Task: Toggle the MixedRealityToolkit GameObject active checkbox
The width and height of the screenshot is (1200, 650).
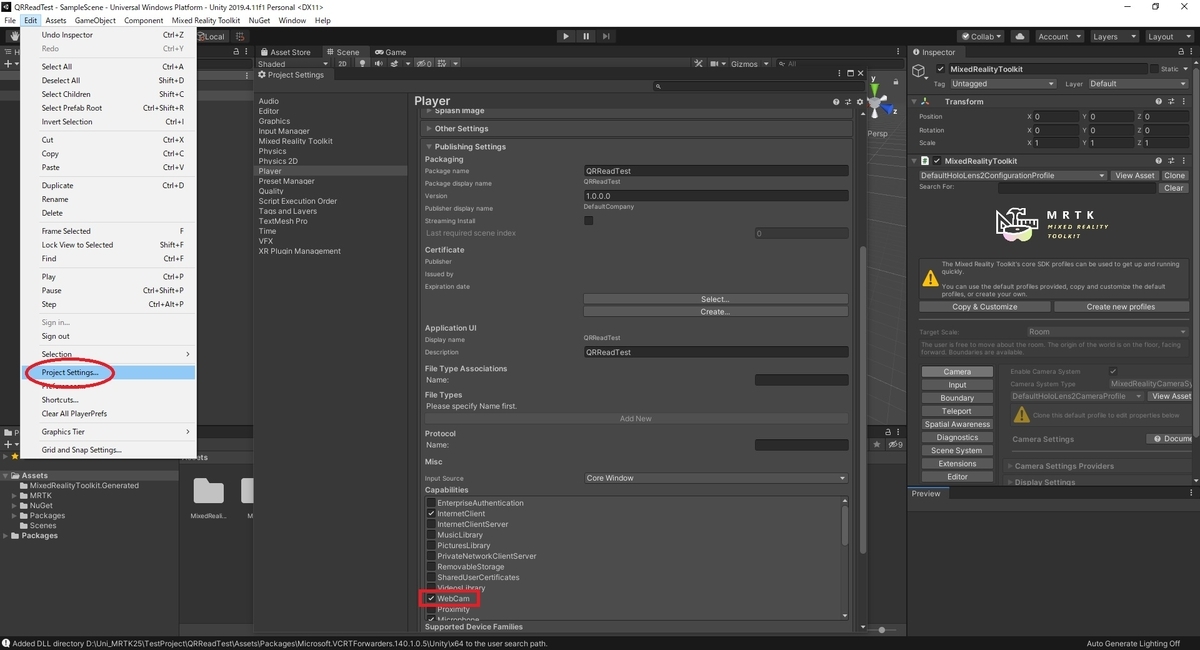Action: [941, 70]
